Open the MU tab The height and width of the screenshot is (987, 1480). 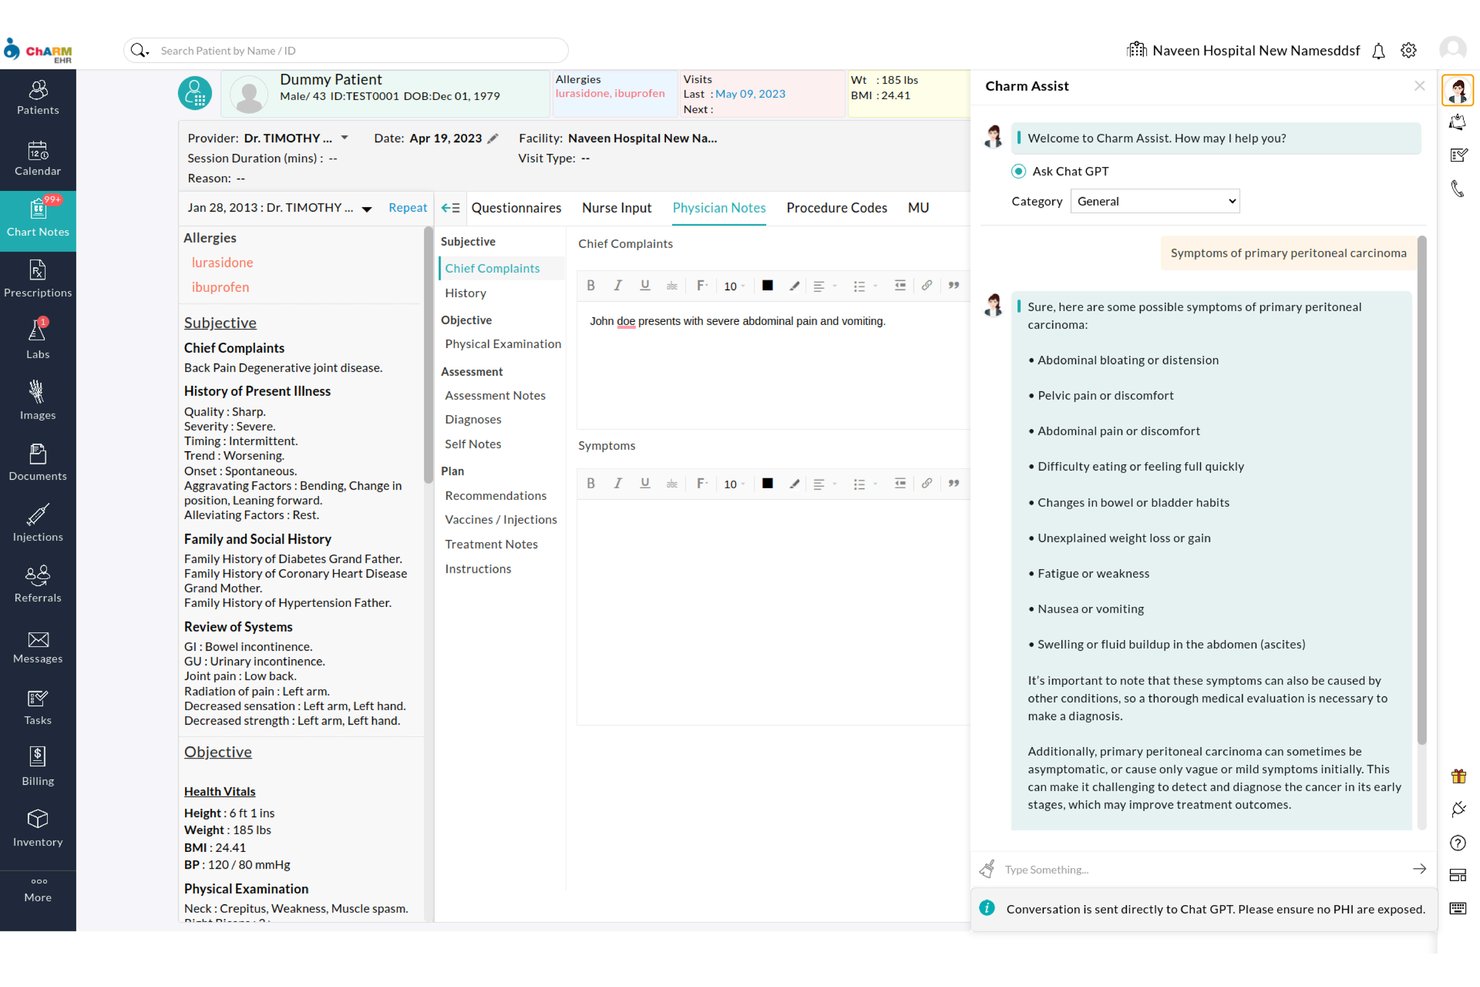tap(919, 208)
